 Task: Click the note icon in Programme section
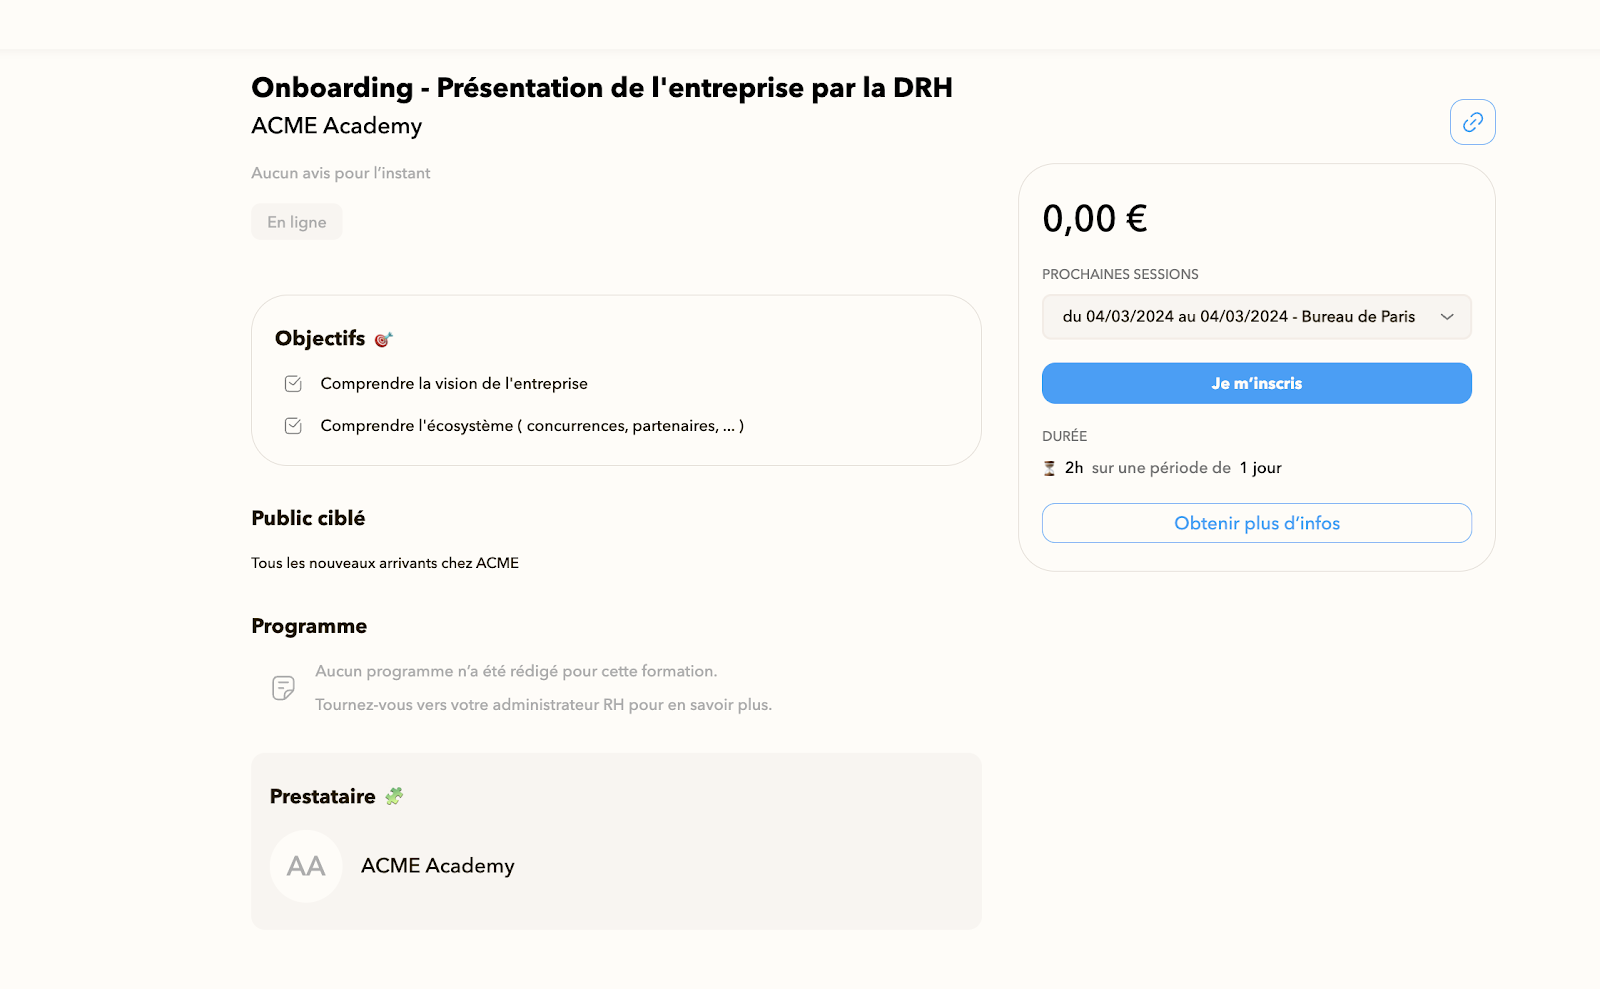coord(283,688)
